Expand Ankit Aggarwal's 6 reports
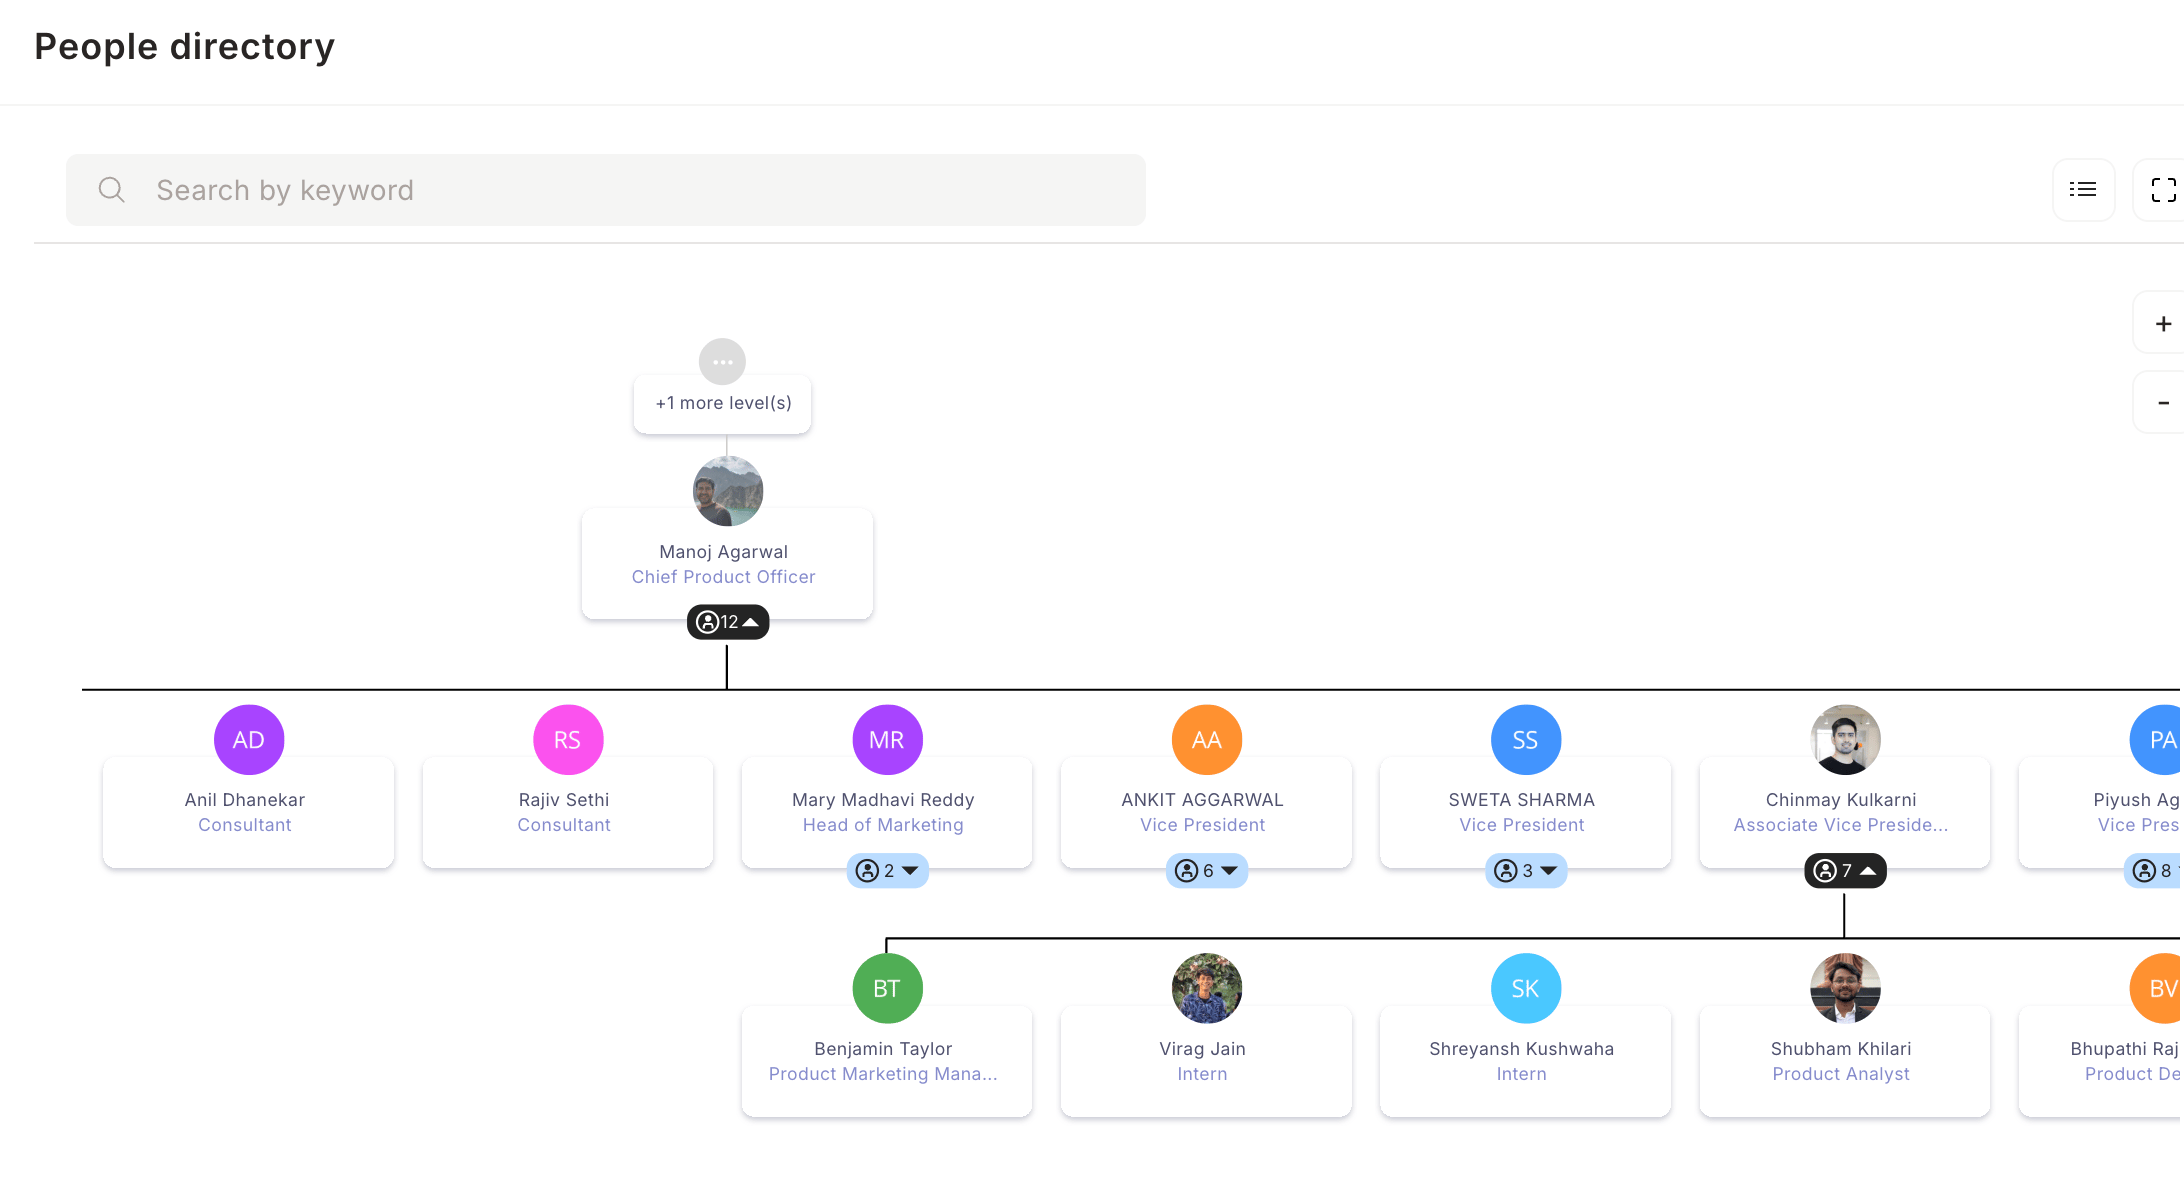Viewport: 2184px width, 1200px height. click(x=1207, y=871)
